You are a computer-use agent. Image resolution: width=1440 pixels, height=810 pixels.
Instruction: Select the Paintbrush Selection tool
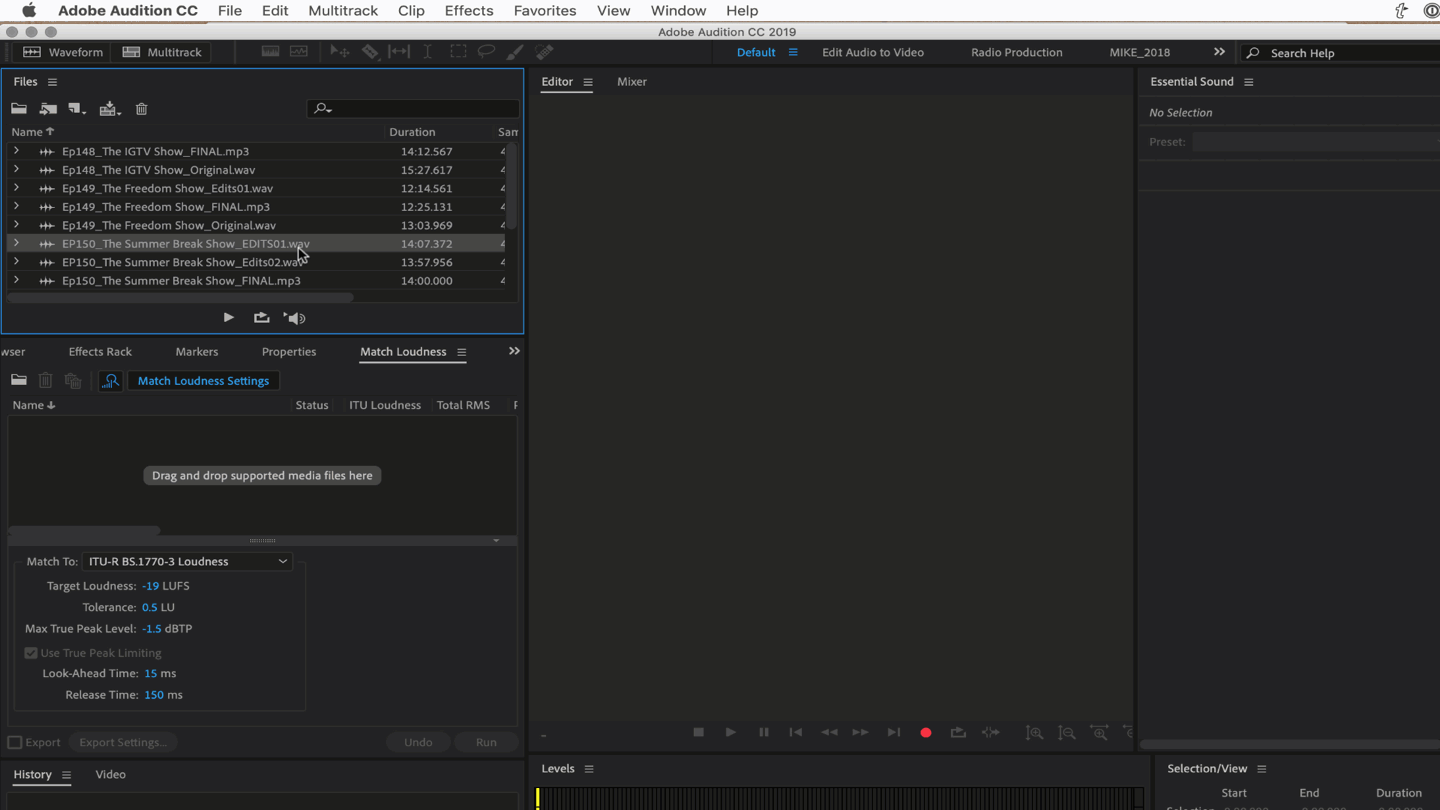[515, 52]
